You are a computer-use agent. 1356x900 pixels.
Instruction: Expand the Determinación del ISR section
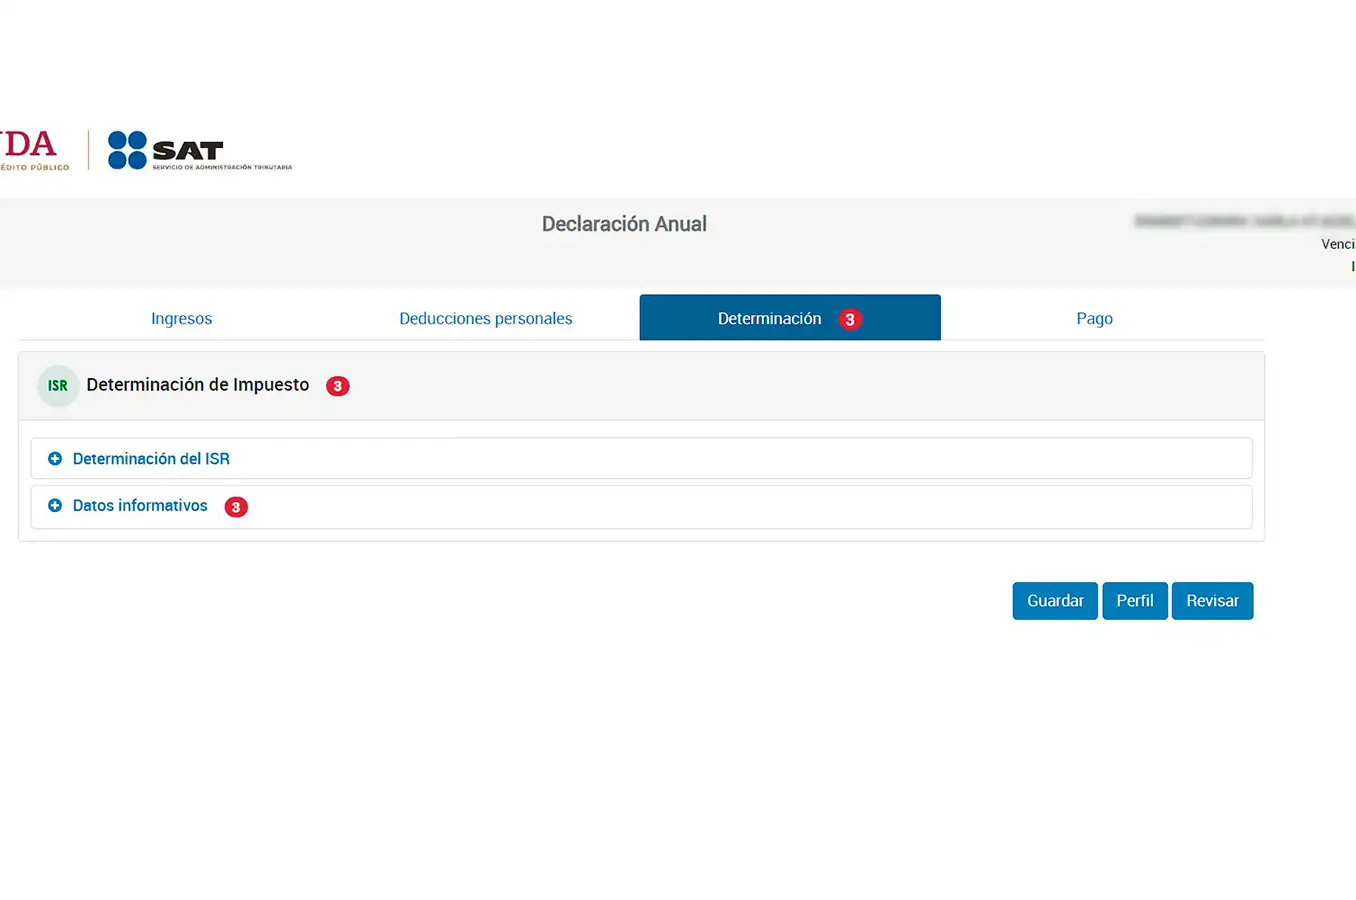[x=151, y=459]
